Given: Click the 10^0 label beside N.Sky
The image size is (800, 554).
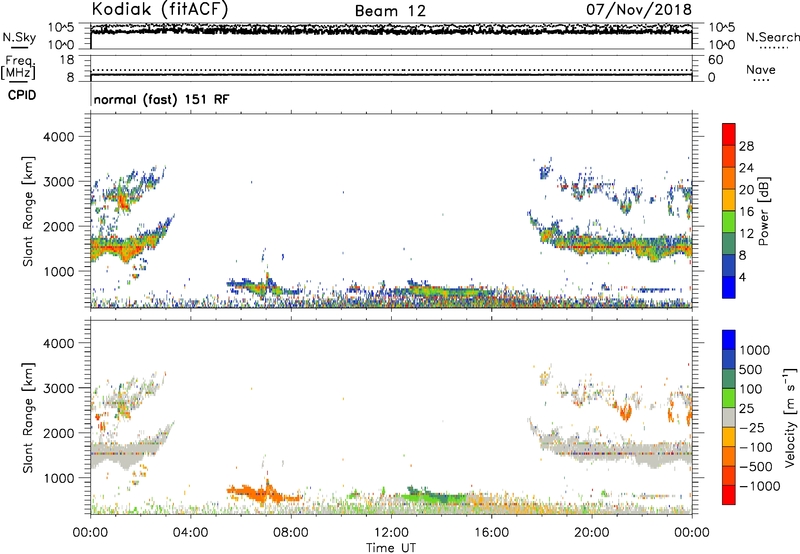Looking at the screenshot, I should (x=63, y=45).
